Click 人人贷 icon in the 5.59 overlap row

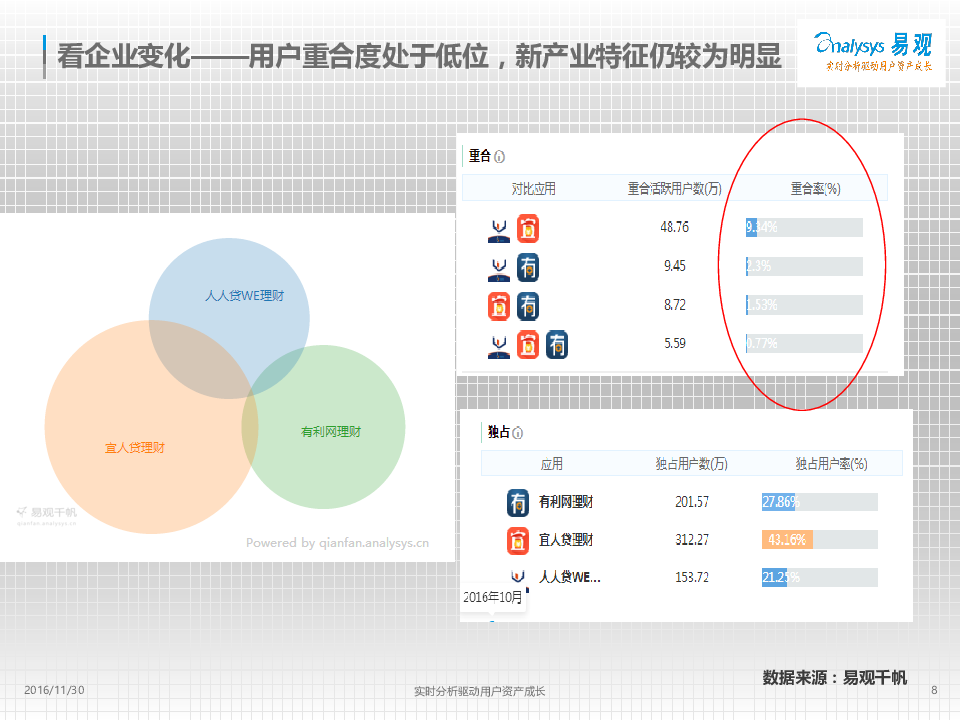point(498,345)
